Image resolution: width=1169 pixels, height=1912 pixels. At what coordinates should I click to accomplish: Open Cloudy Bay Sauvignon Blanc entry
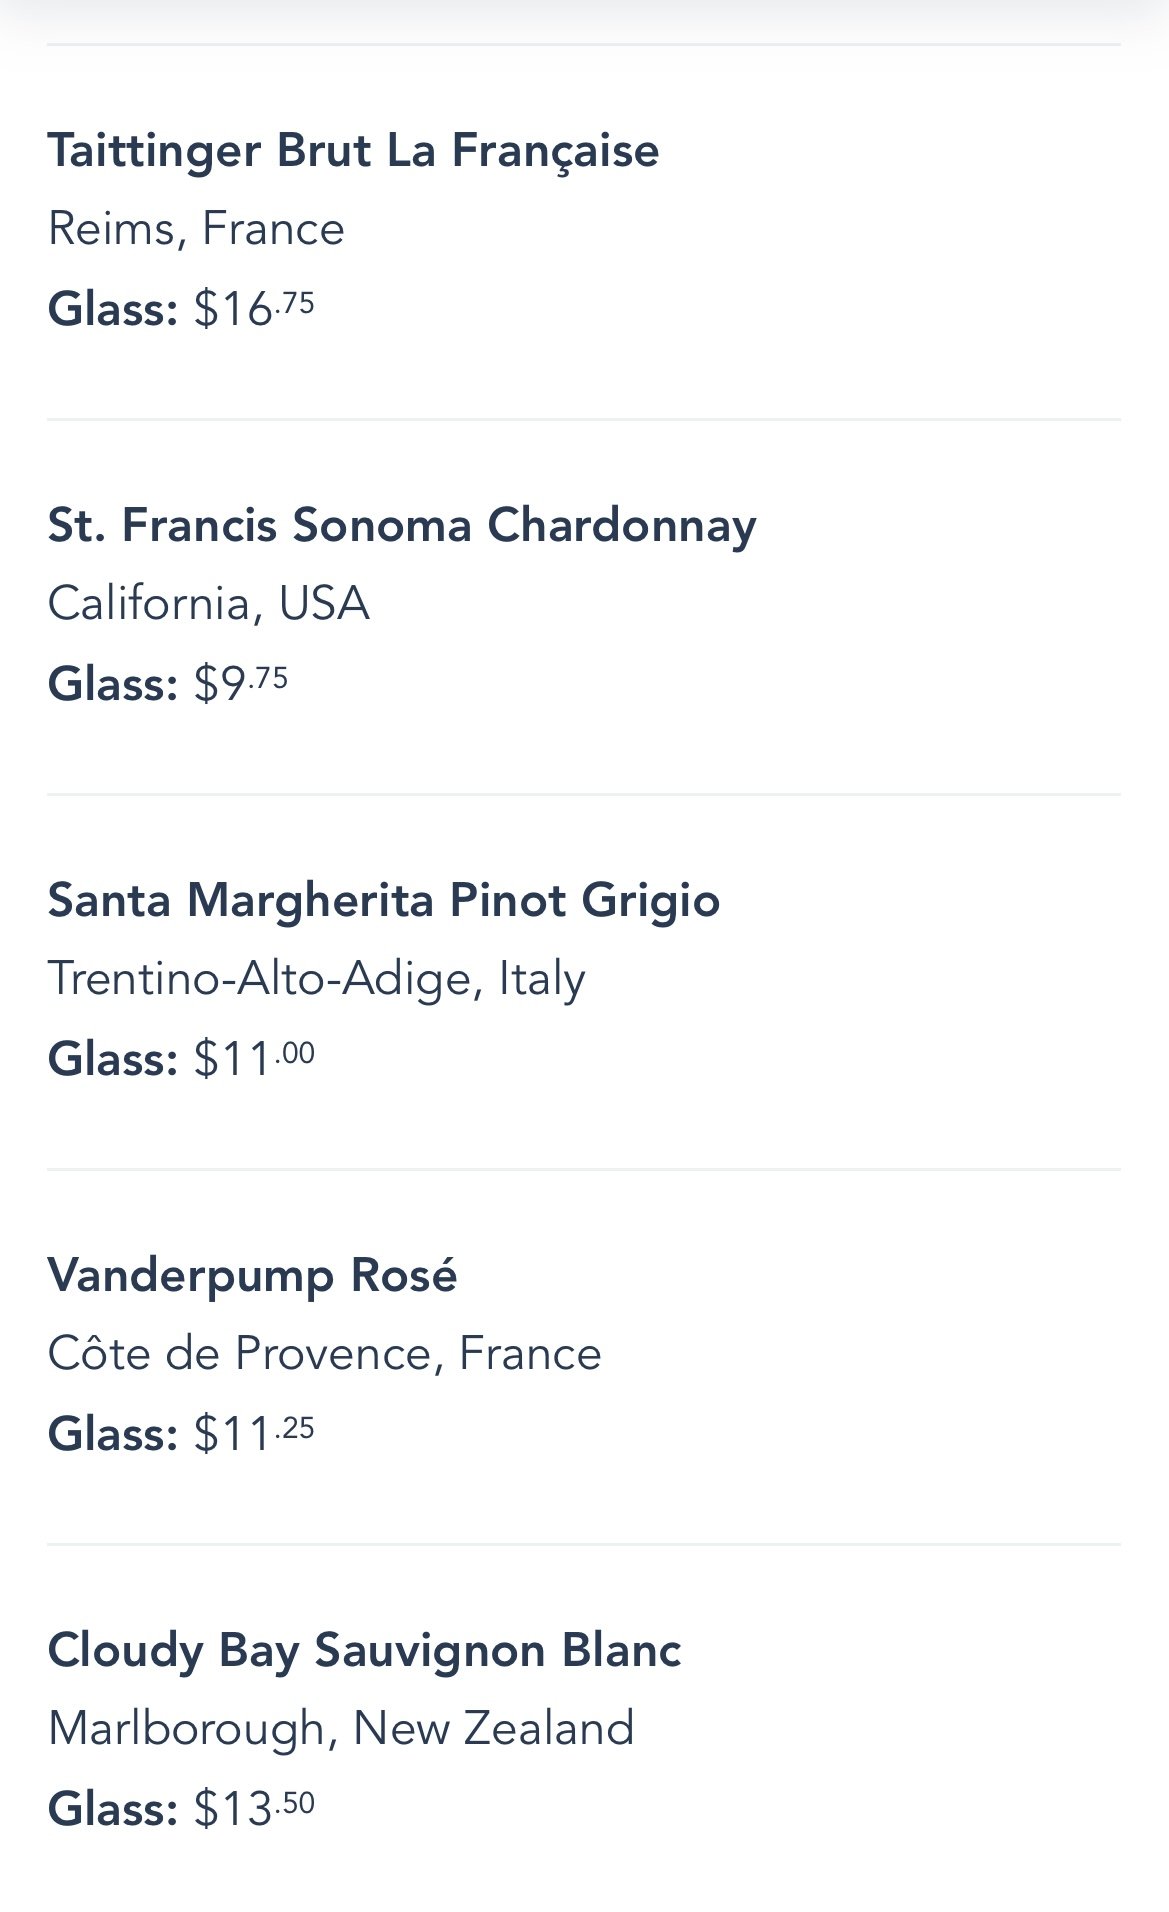point(364,1650)
